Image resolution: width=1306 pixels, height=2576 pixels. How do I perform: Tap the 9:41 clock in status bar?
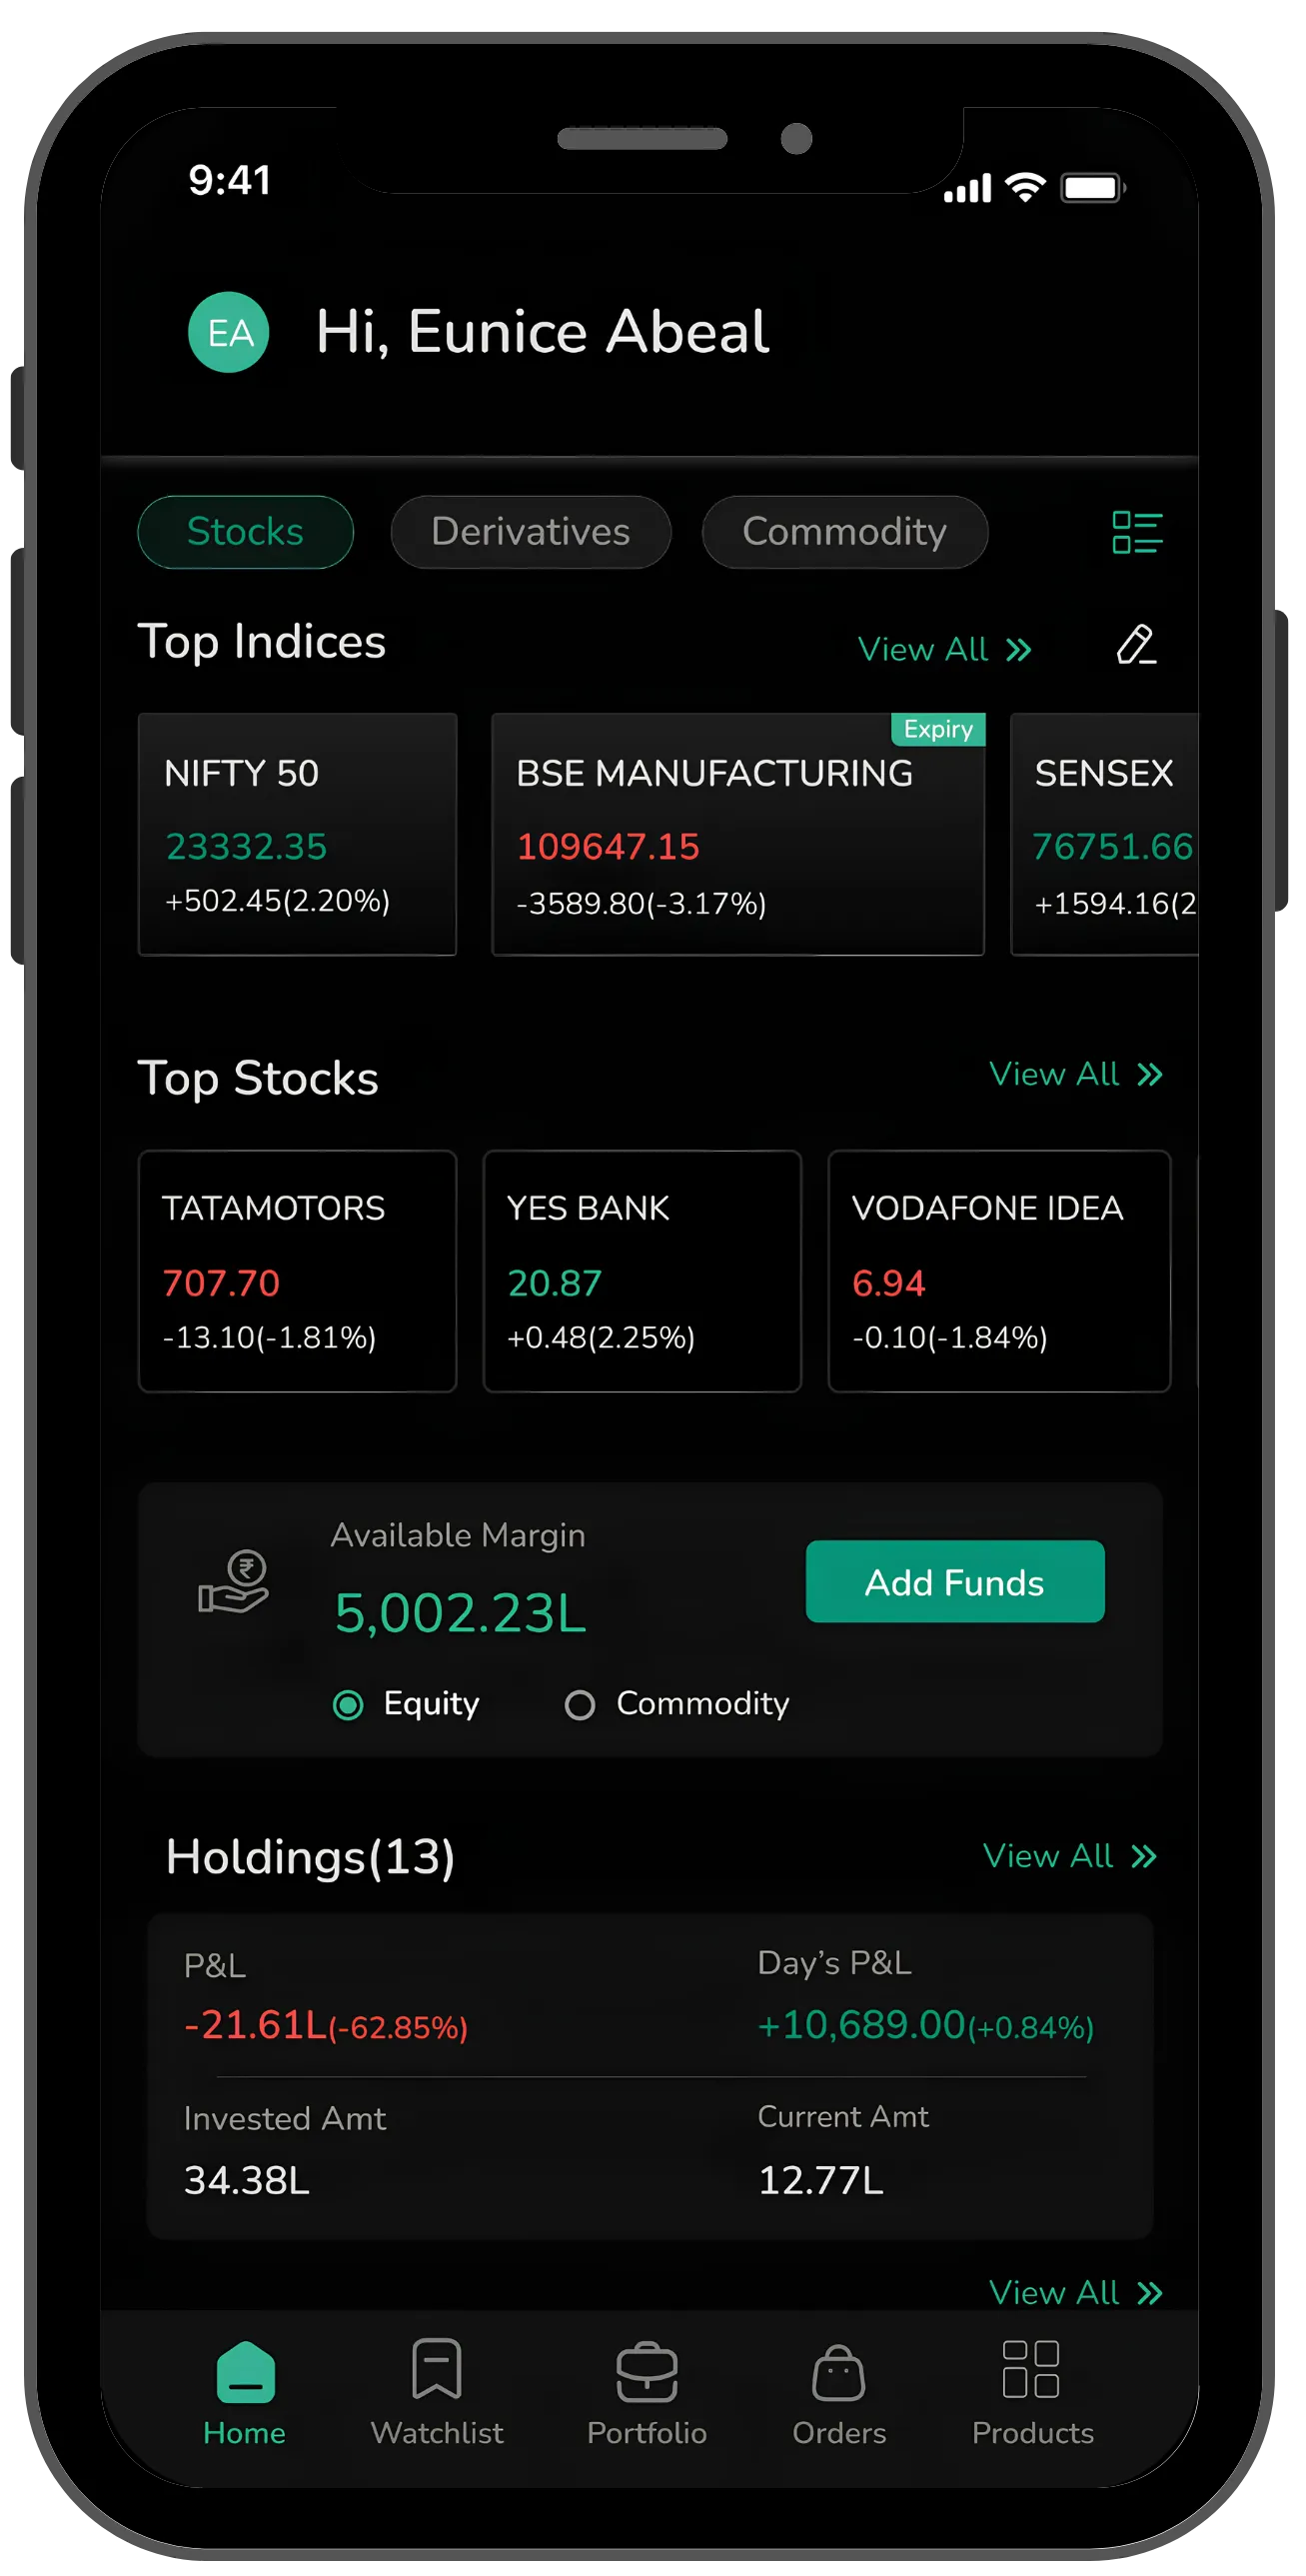(x=230, y=180)
